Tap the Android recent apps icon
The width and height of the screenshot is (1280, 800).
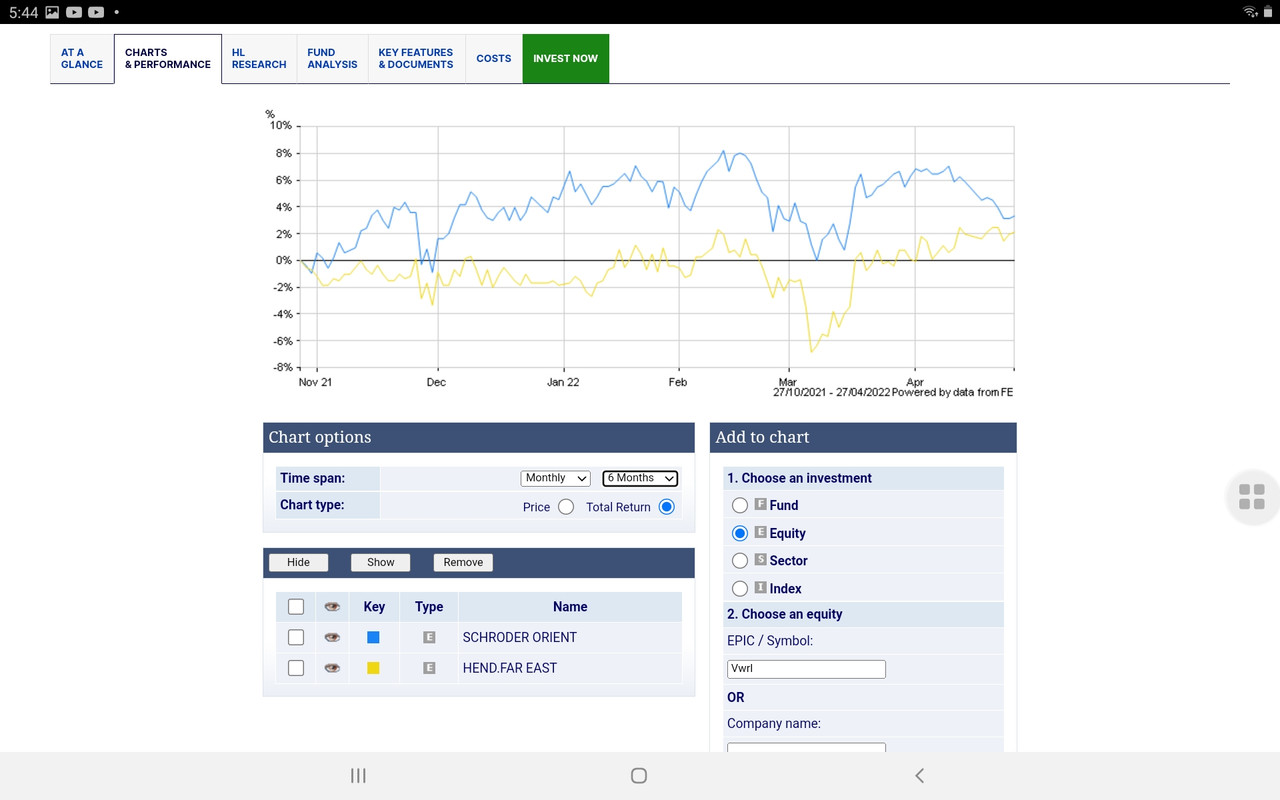click(x=358, y=775)
